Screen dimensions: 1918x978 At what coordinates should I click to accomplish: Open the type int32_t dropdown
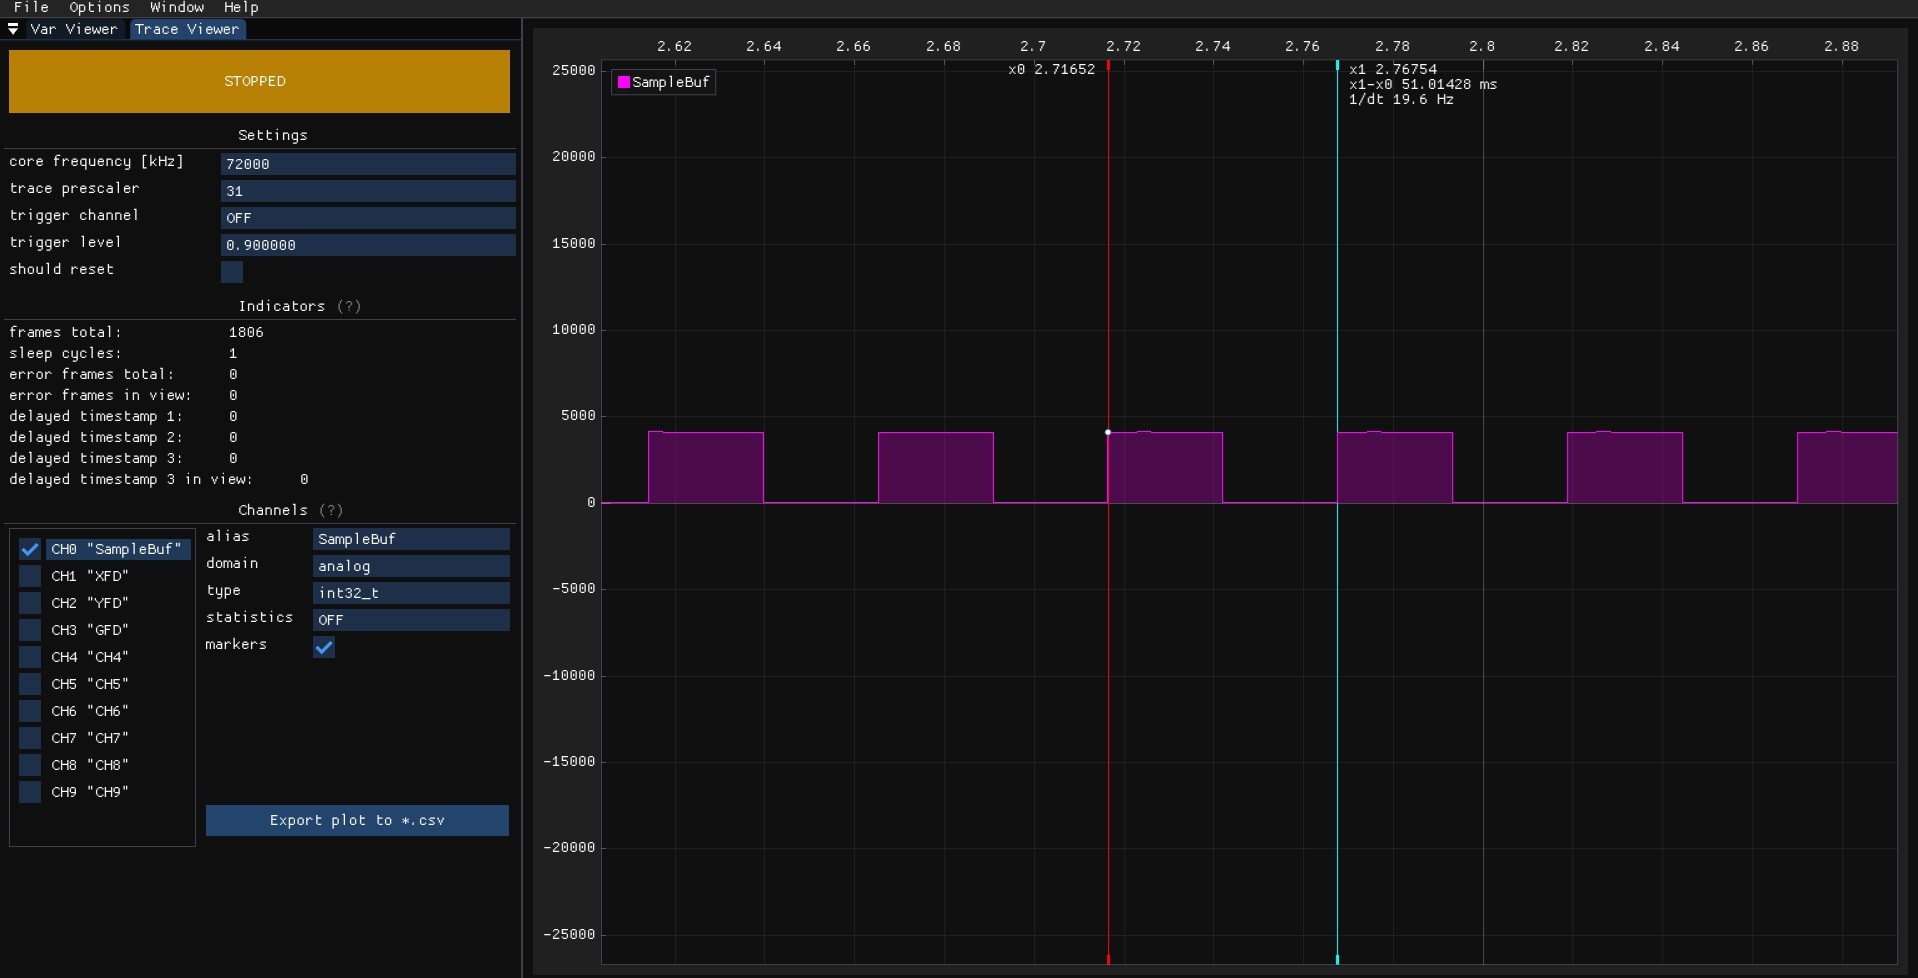410,593
